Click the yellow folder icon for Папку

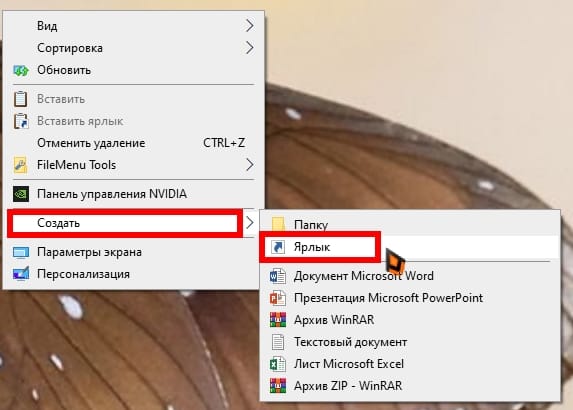(x=278, y=224)
